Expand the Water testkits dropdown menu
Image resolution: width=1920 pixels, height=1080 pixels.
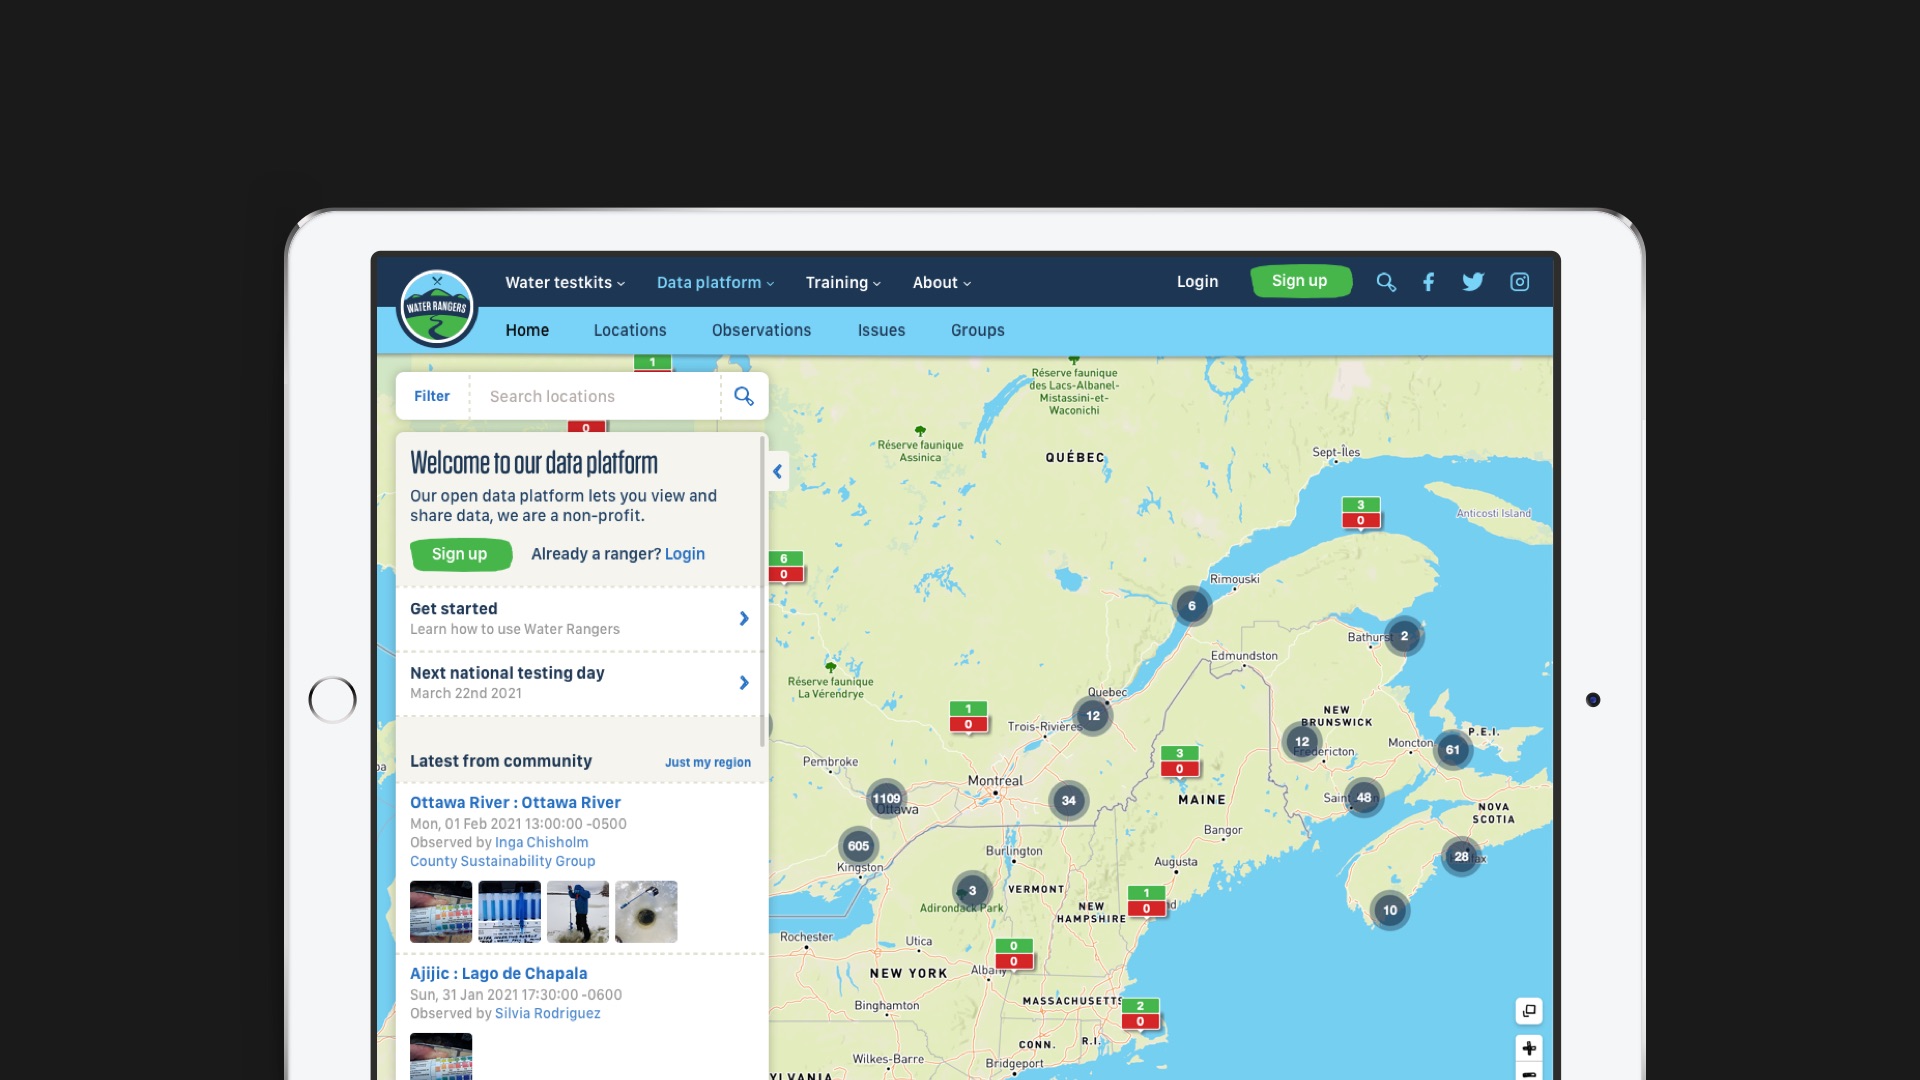pyautogui.click(x=565, y=282)
